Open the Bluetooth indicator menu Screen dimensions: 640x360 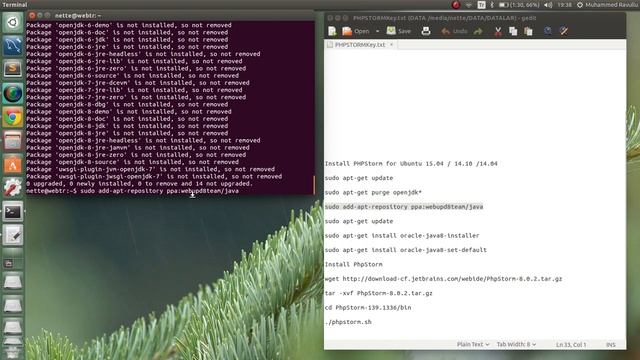click(492, 5)
